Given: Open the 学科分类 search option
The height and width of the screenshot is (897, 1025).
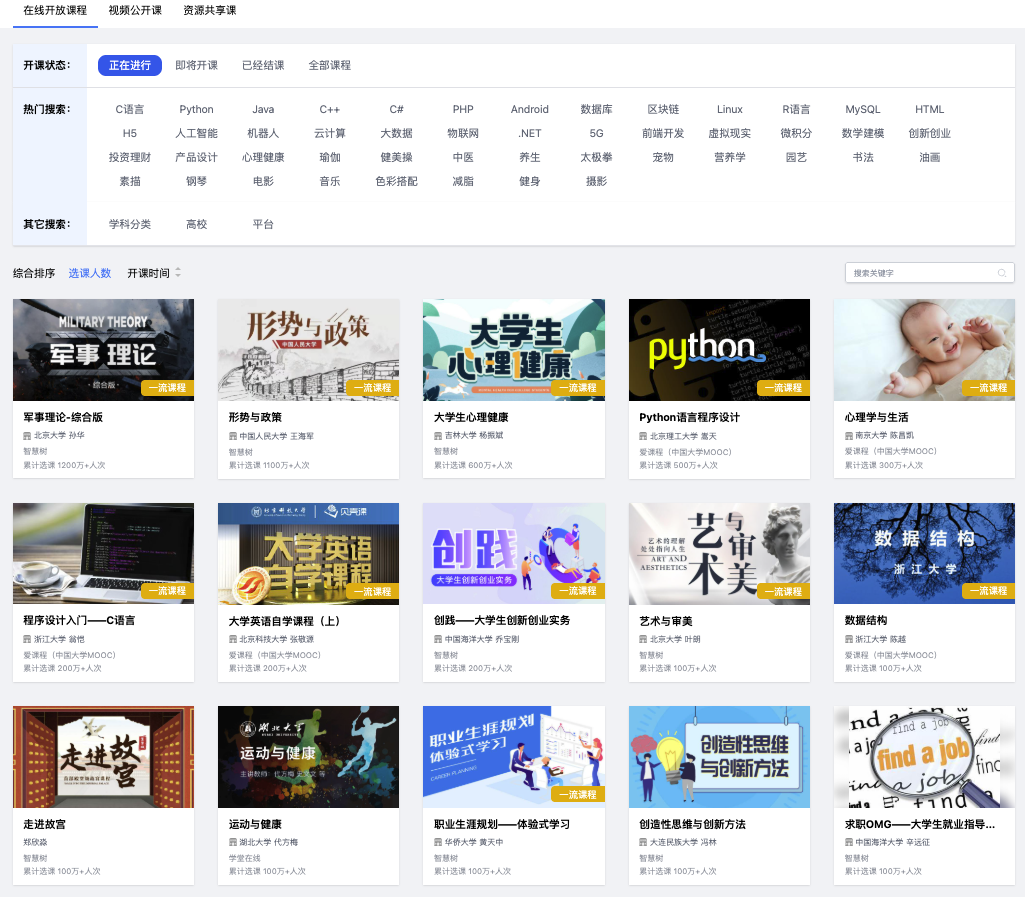Looking at the screenshot, I should click(x=130, y=224).
